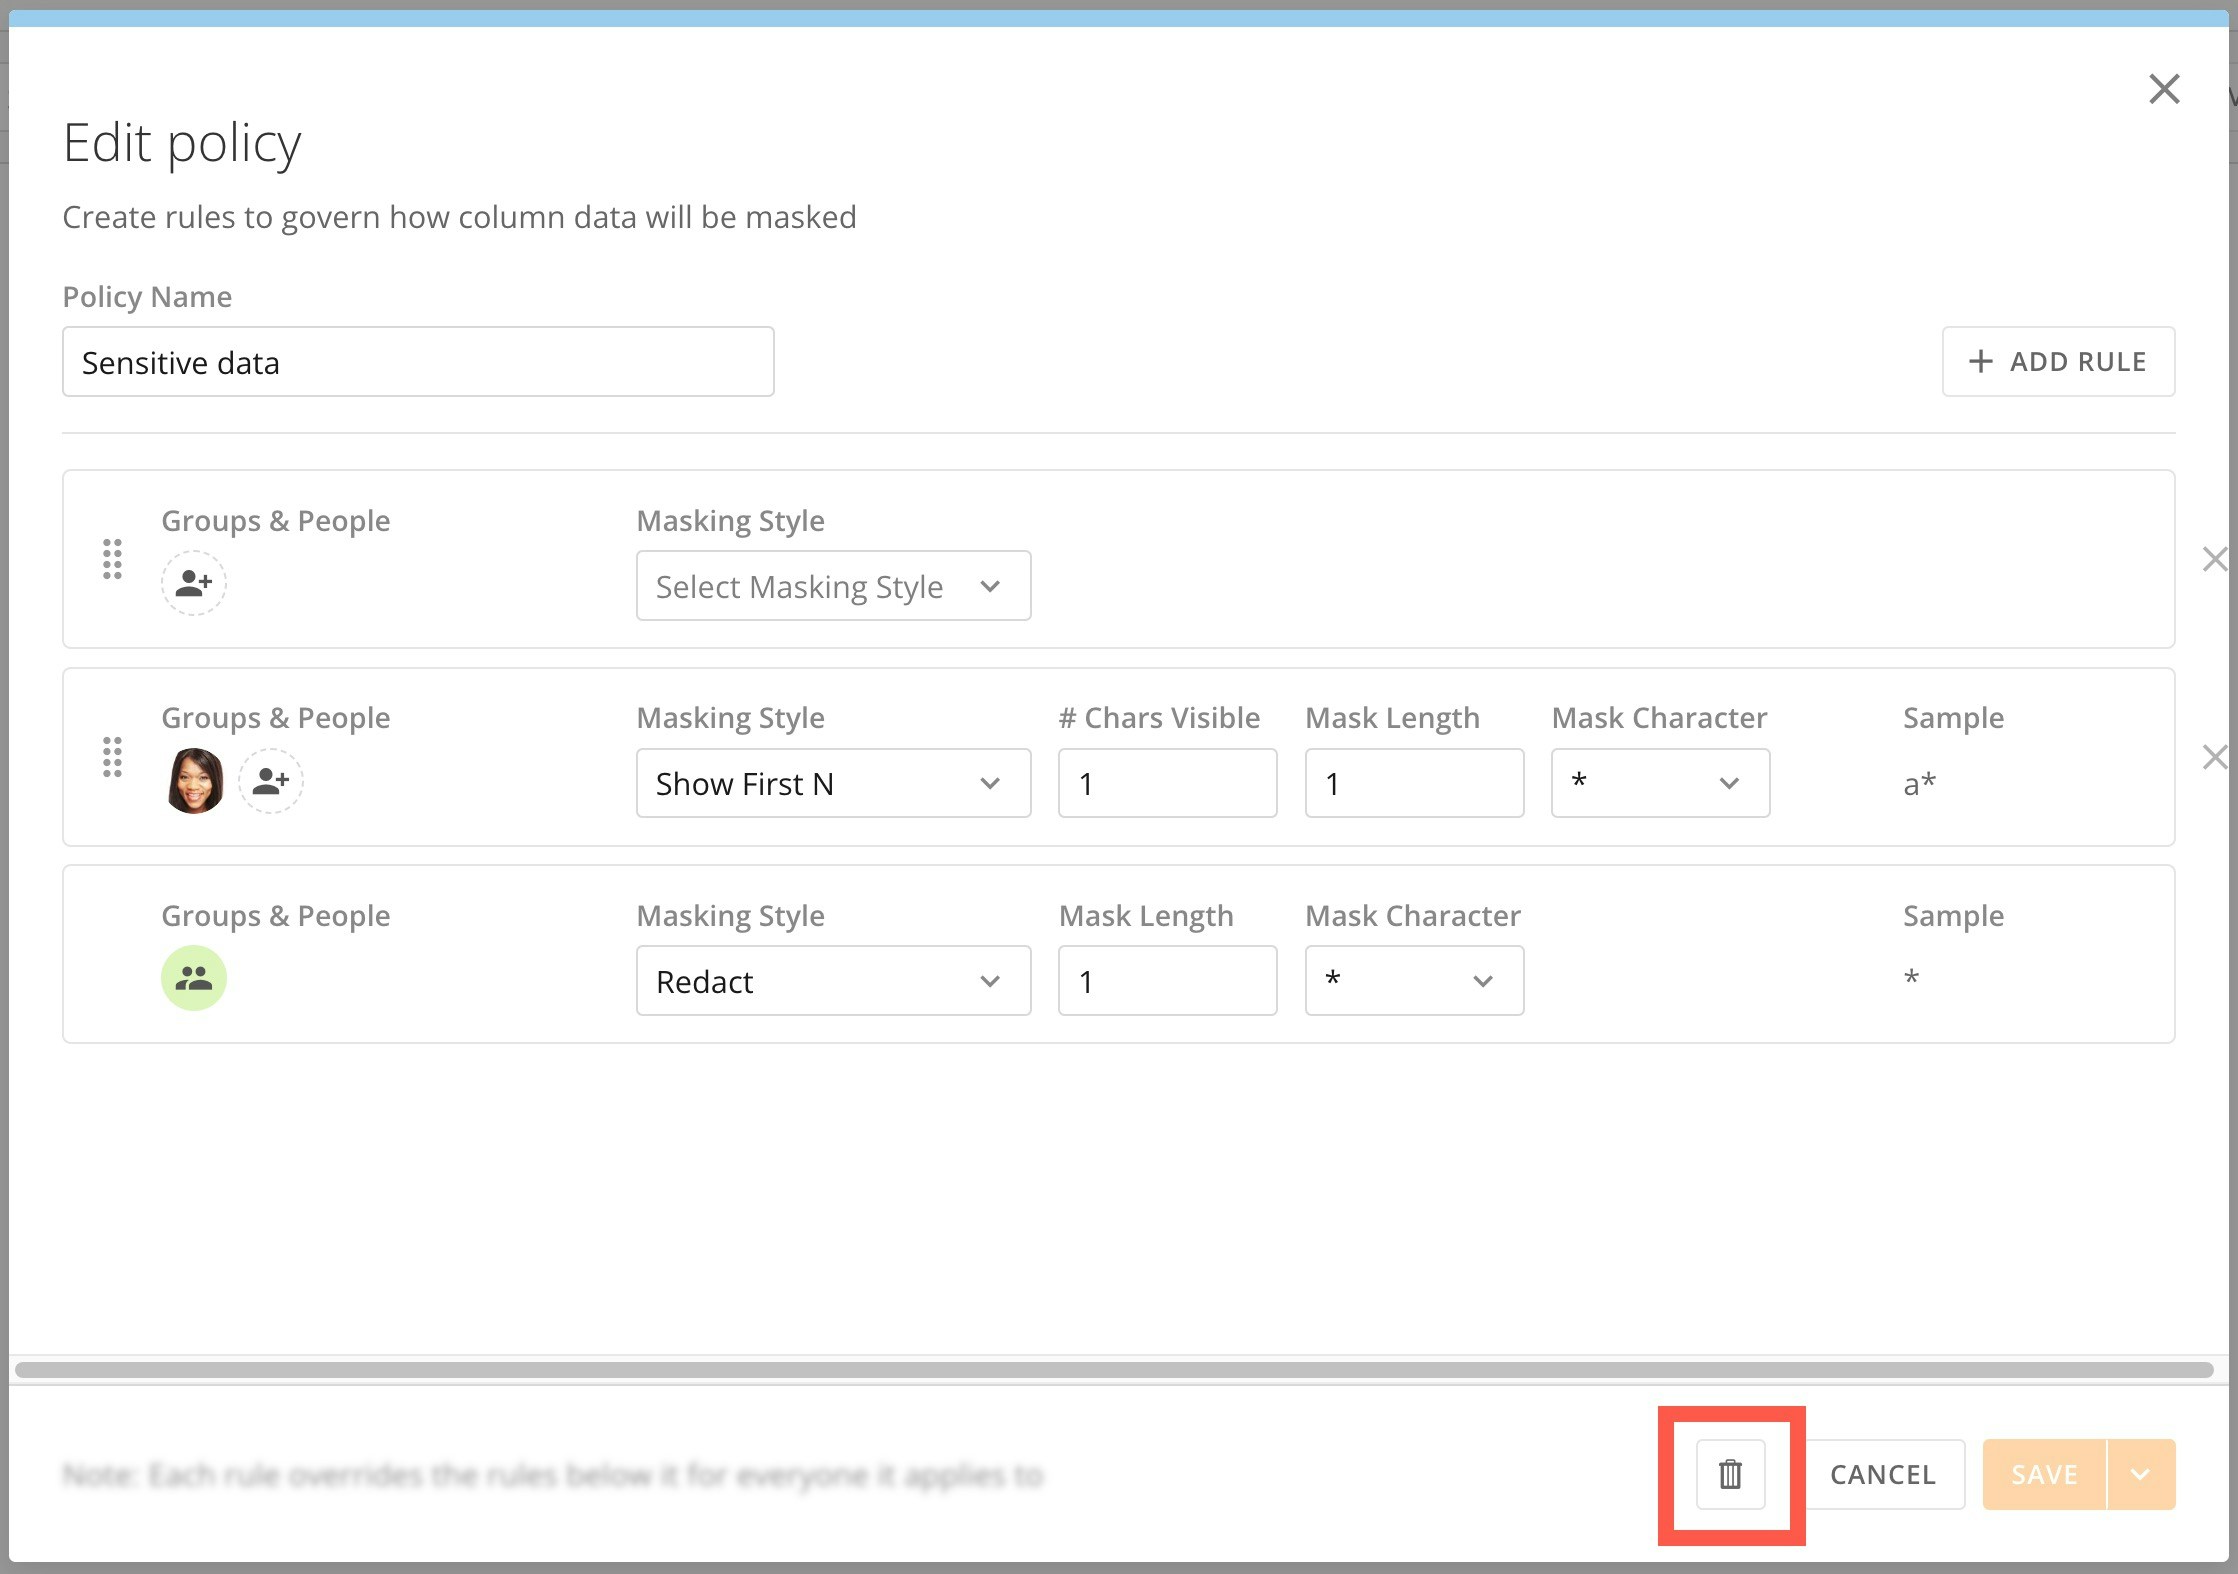Expand Mask Character dropdown in Show First N rule
This screenshot has width=2238, height=1574.
point(1660,783)
